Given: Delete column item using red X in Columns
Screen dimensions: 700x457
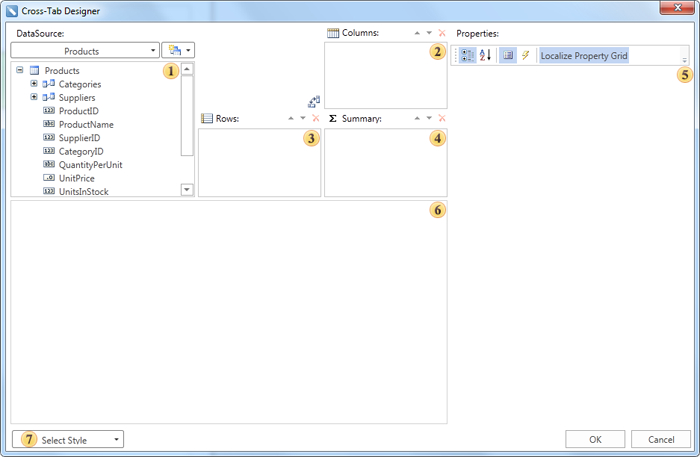Looking at the screenshot, I should (x=442, y=33).
